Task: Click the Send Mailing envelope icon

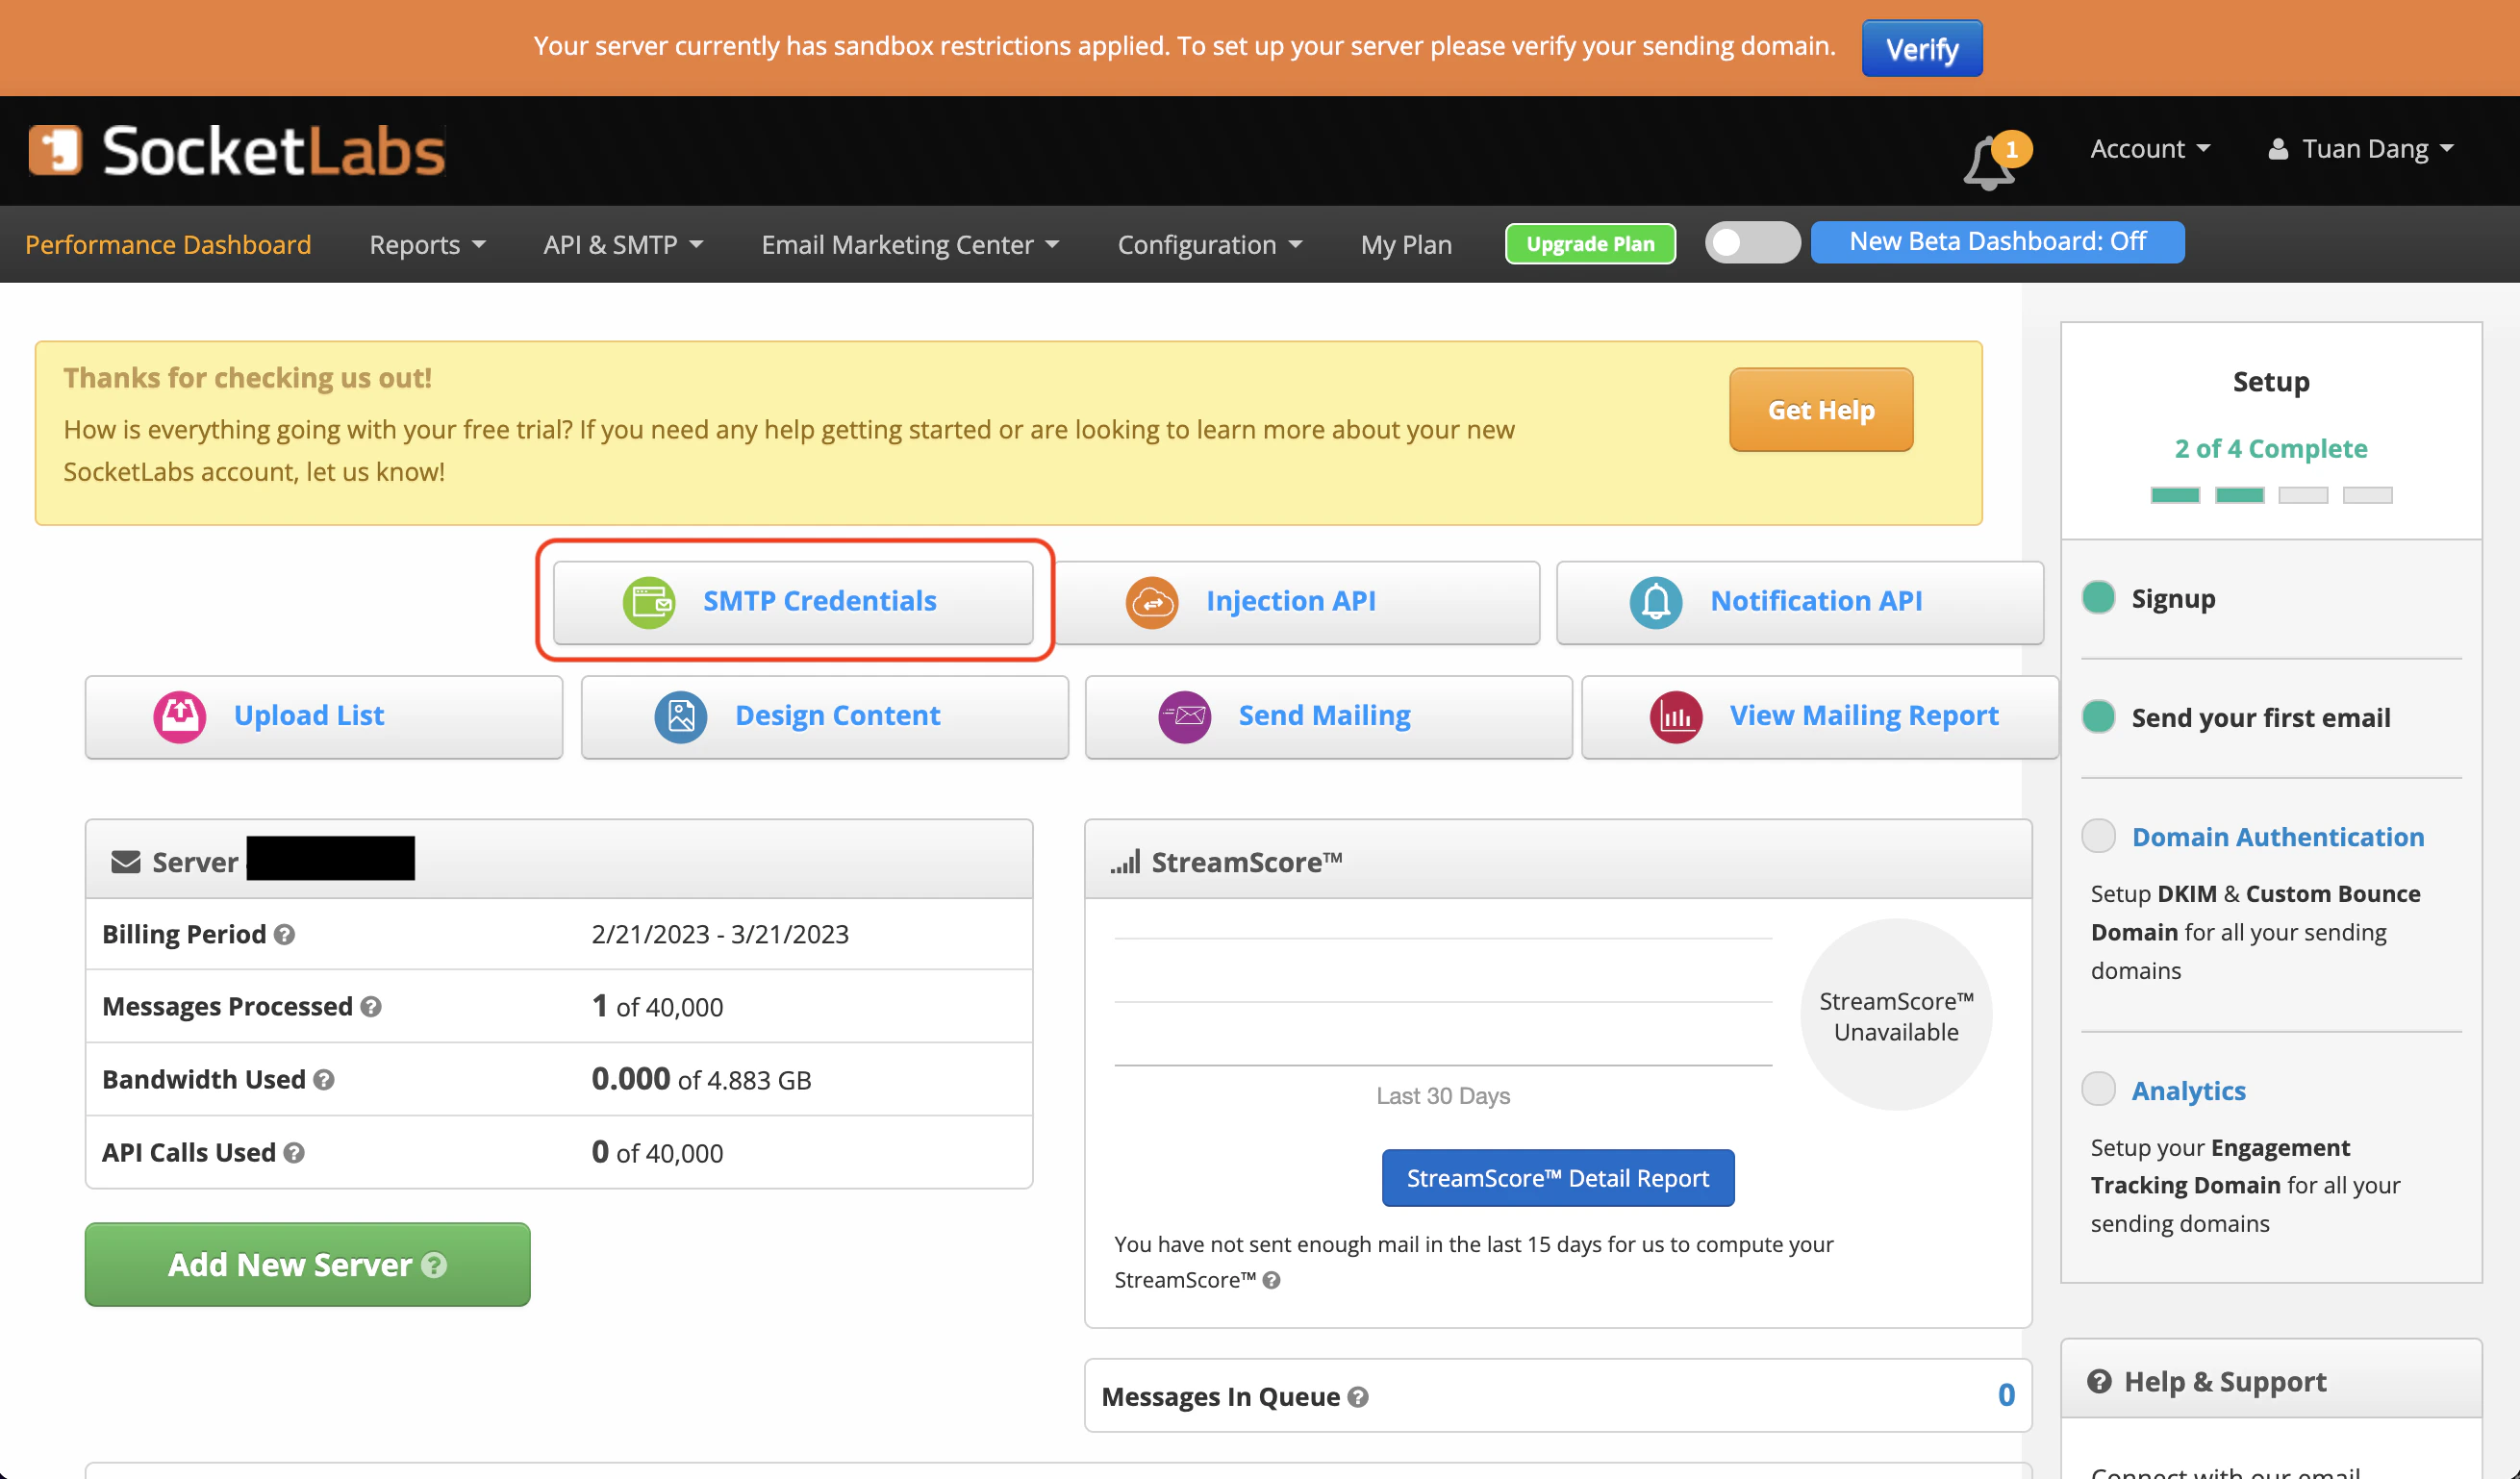Action: [x=1183, y=716]
